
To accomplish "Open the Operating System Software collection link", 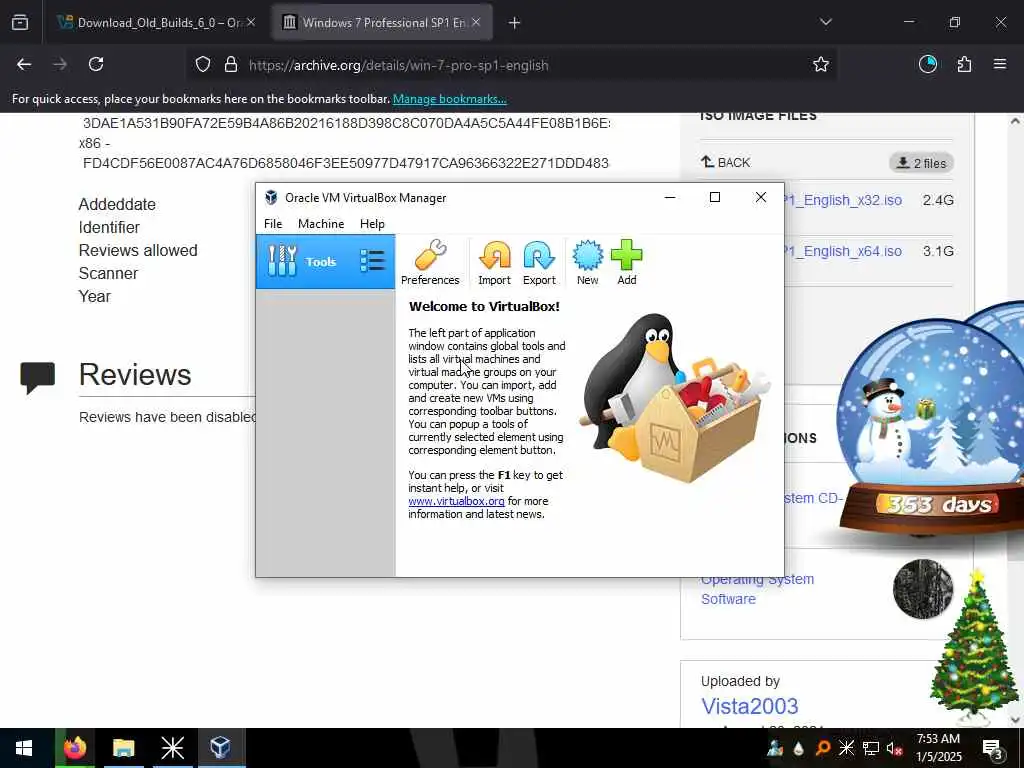I will click(758, 588).
